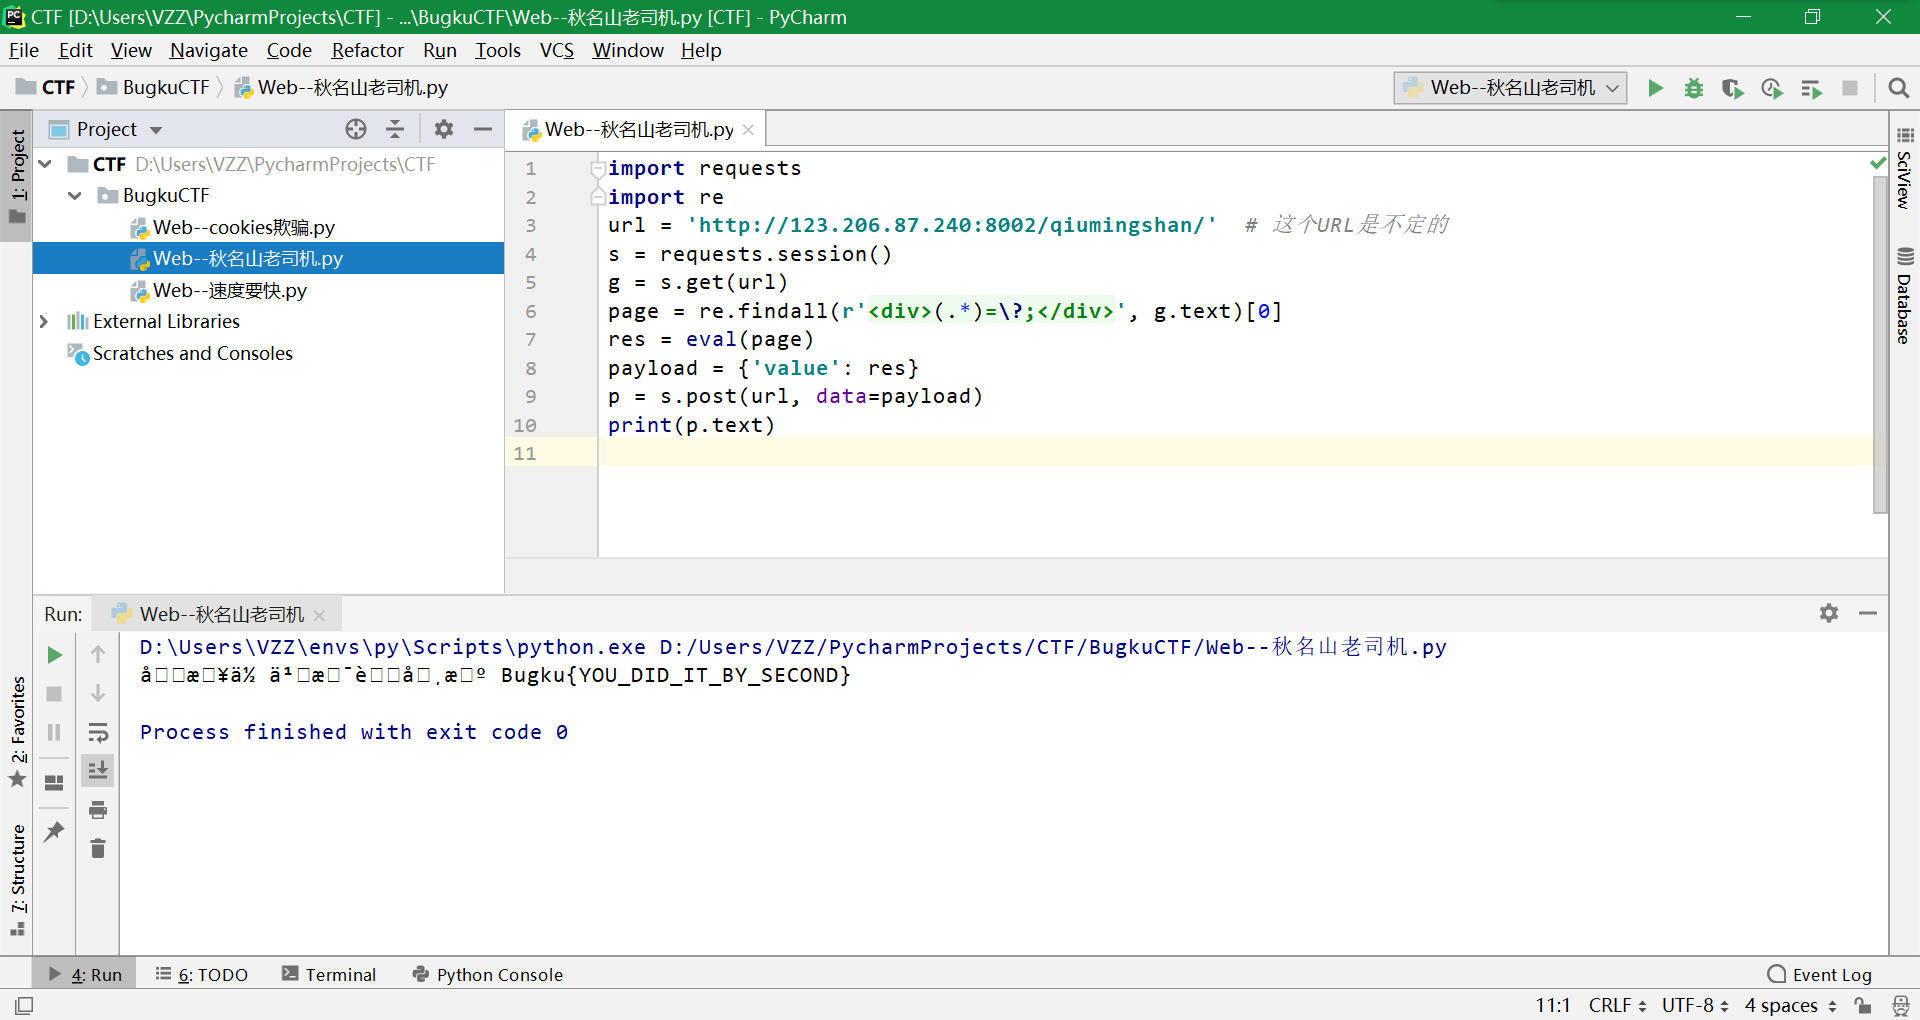The width and height of the screenshot is (1920, 1020).
Task: Toggle soft-wrap in the run console
Action: click(x=98, y=733)
